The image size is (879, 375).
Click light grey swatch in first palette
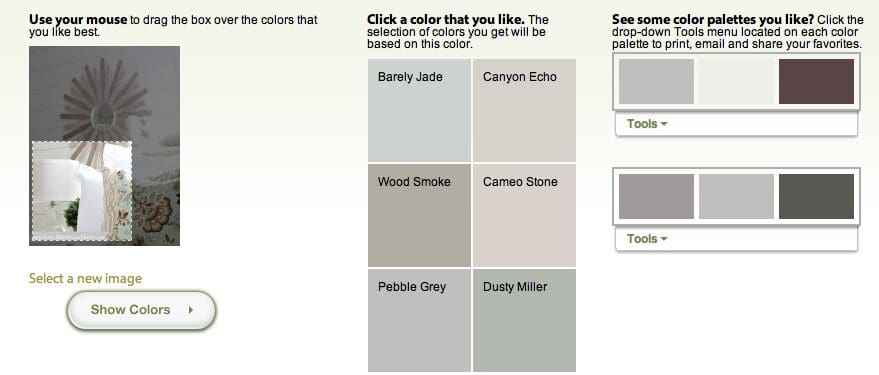[x=656, y=81]
